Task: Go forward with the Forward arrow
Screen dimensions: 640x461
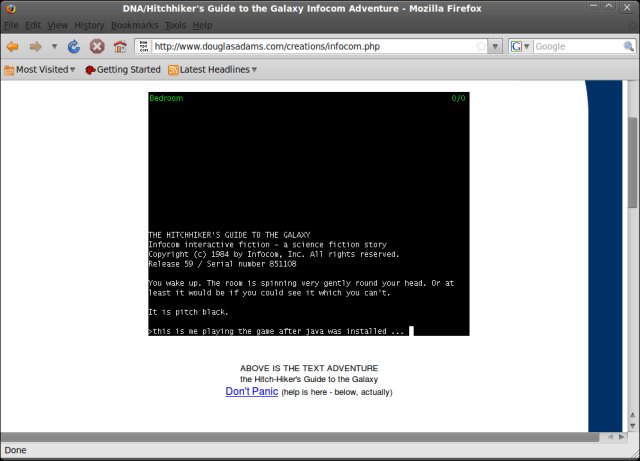Action: pyautogui.click(x=36, y=47)
